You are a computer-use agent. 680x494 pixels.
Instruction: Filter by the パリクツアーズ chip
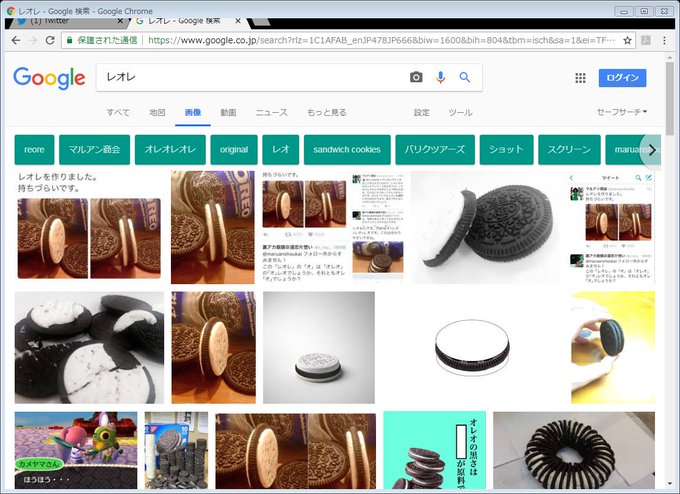point(435,150)
